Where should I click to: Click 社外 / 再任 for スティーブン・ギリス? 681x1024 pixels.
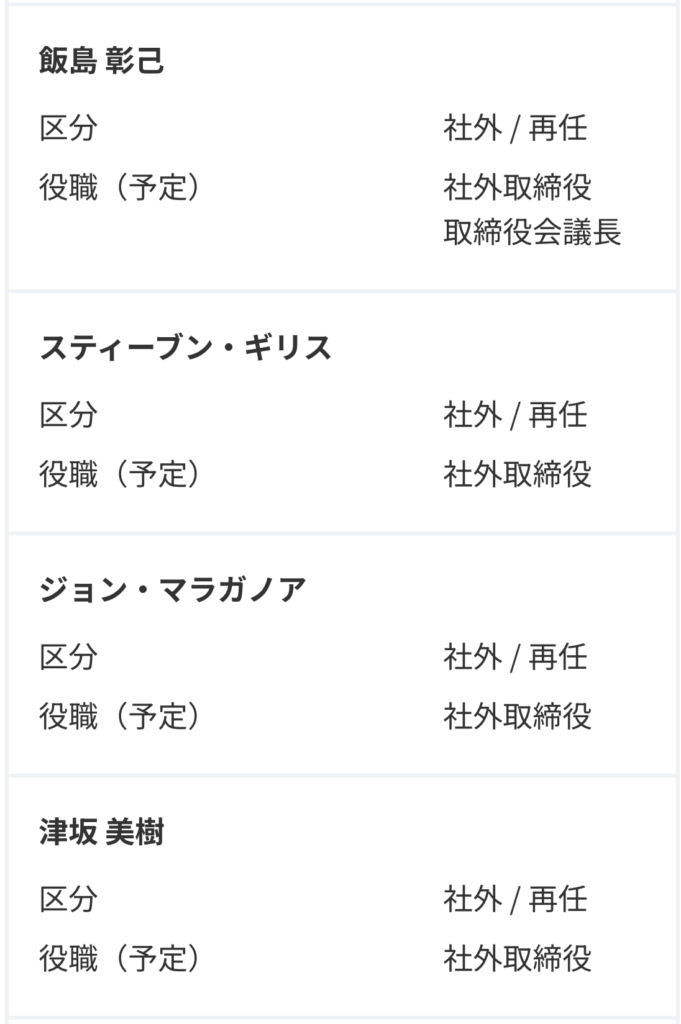click(x=515, y=415)
